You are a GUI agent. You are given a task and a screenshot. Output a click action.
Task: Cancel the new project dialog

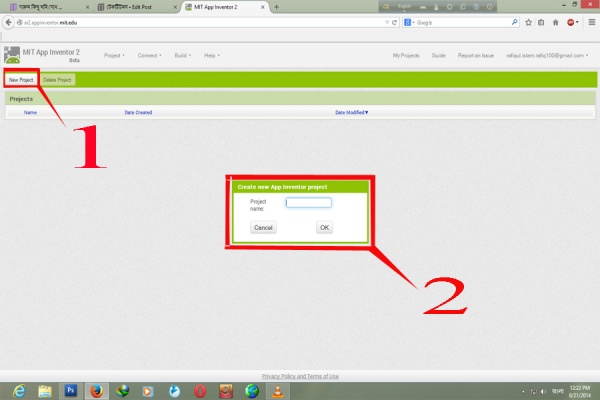[x=263, y=227]
